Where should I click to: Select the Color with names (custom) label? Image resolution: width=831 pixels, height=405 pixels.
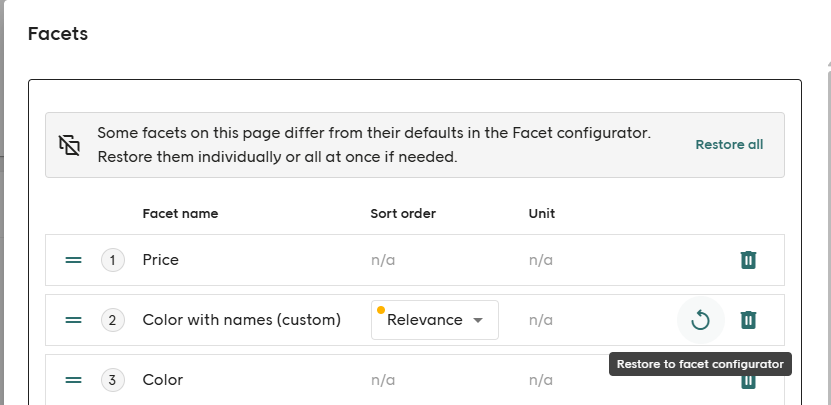click(x=242, y=320)
